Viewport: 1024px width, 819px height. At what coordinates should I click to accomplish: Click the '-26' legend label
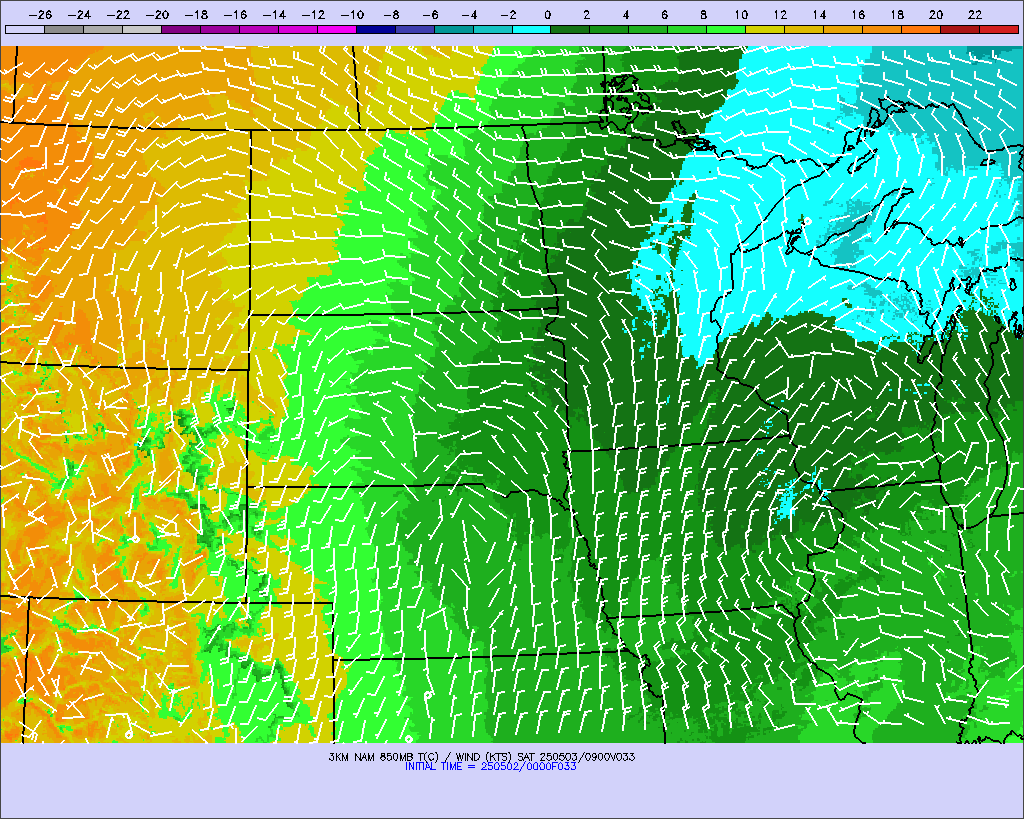click(x=40, y=14)
